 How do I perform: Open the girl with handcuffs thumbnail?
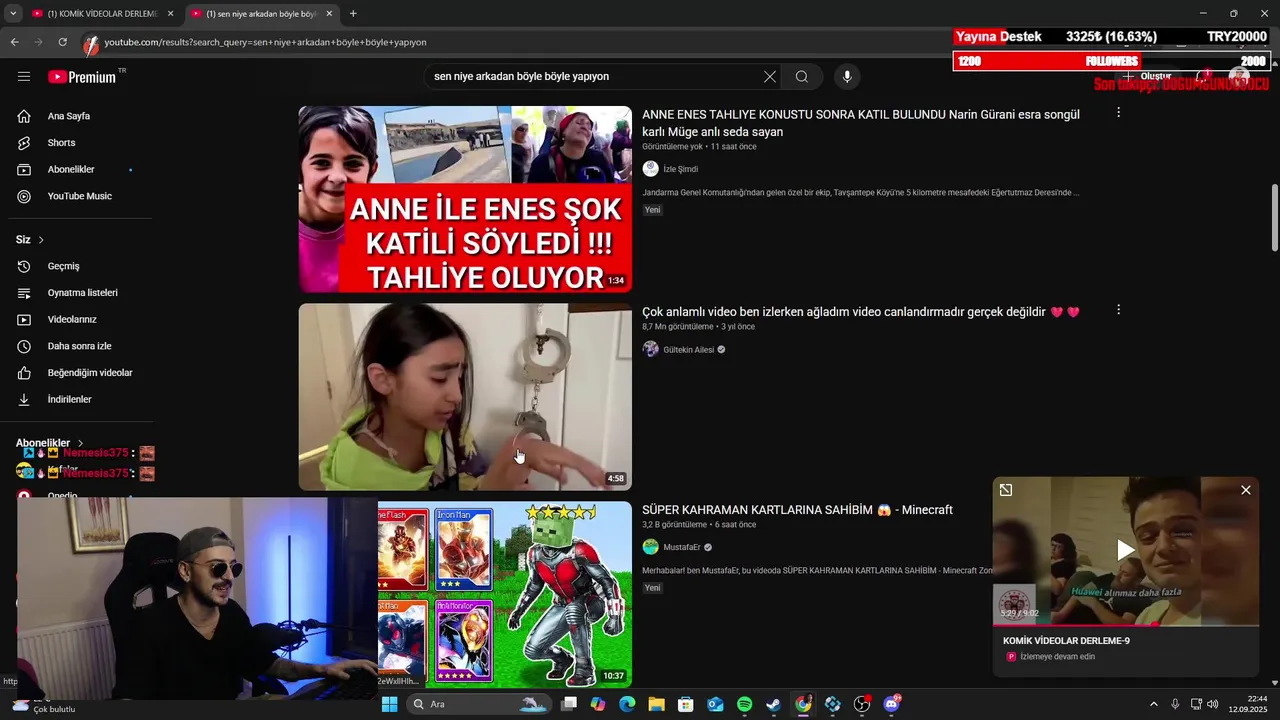pyautogui.click(x=465, y=397)
